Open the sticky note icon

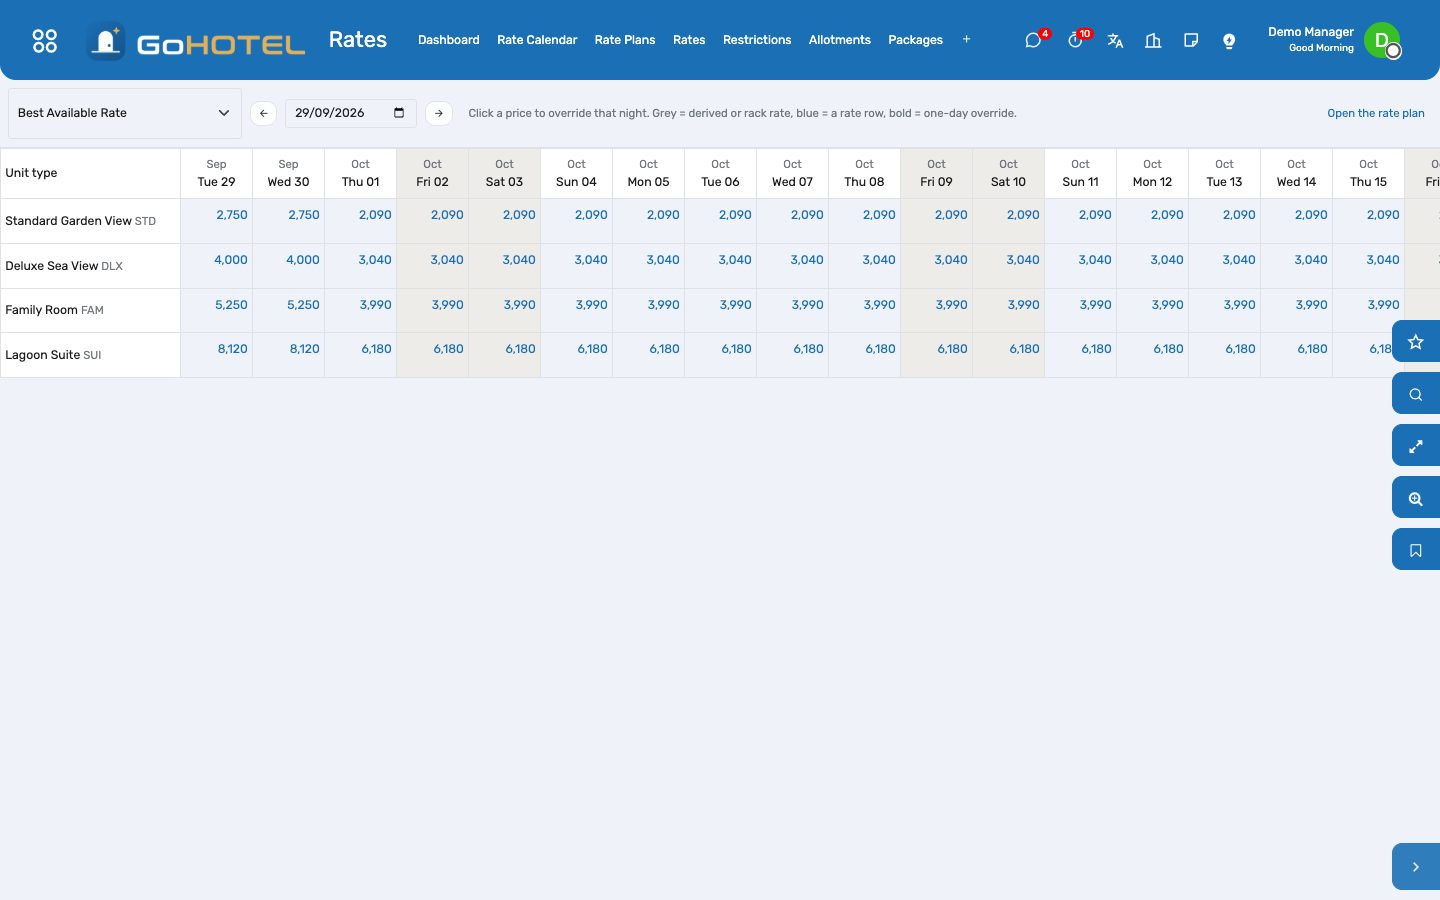point(1191,40)
